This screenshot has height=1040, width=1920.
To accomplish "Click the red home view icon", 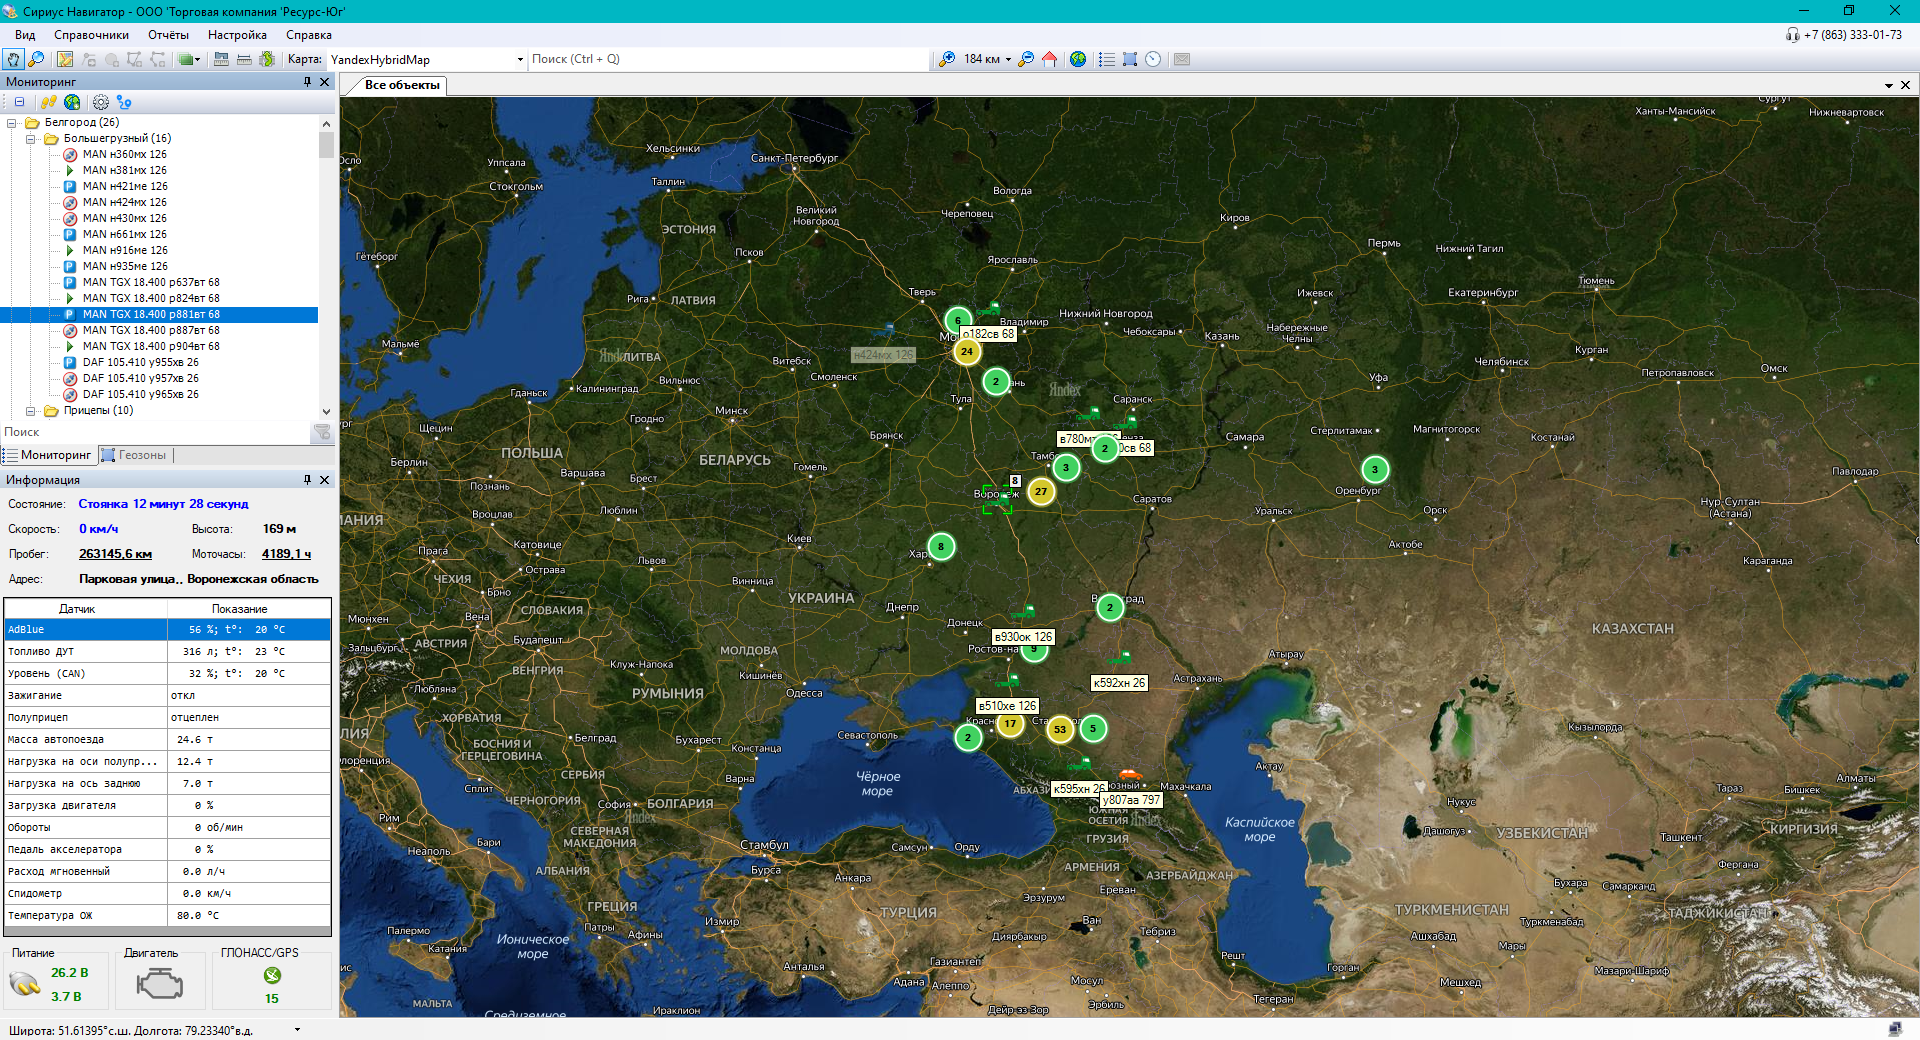I will tap(1049, 60).
